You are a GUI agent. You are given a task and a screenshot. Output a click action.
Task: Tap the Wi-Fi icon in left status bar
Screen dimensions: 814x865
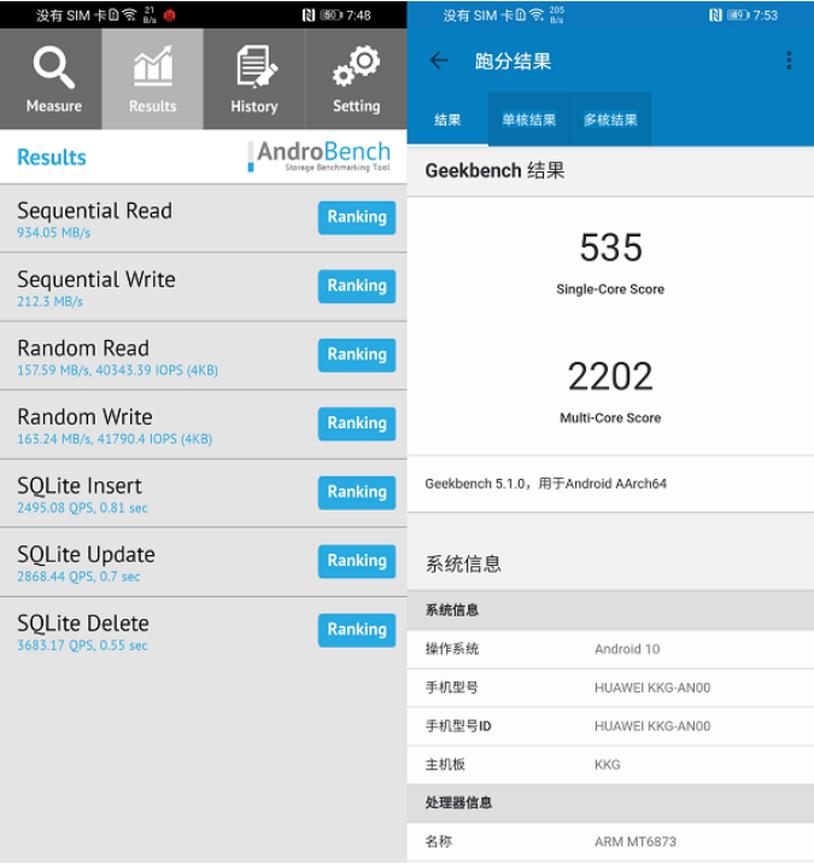pos(129,15)
